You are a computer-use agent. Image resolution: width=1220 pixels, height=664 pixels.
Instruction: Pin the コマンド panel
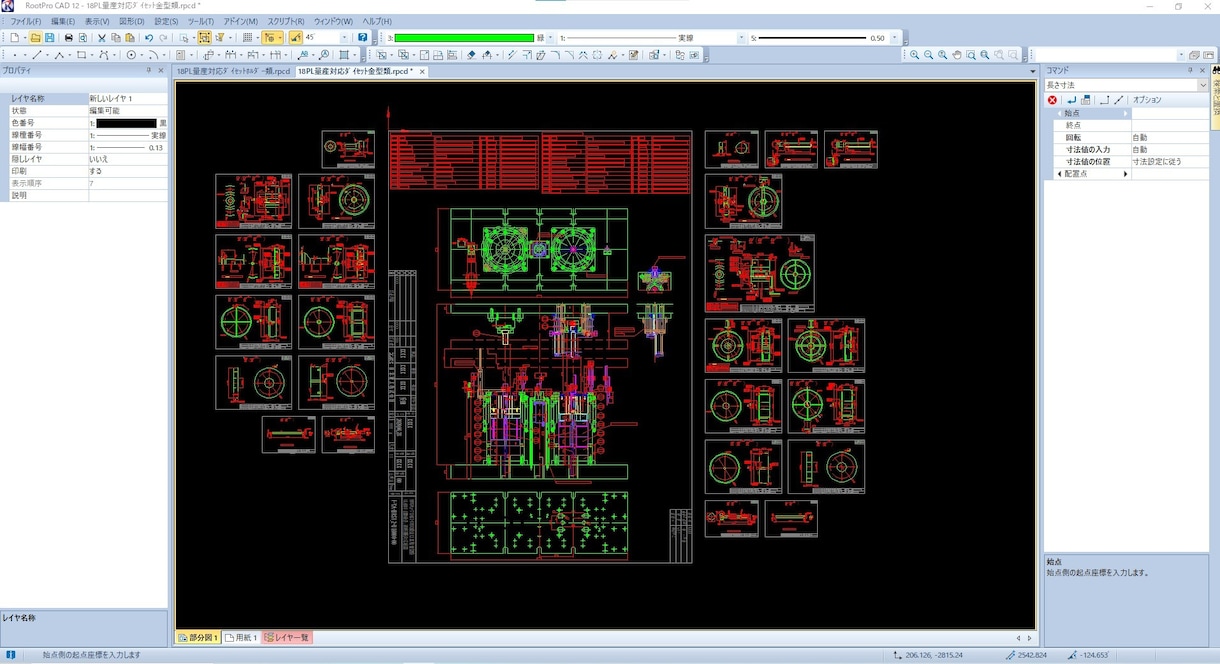(x=1189, y=70)
